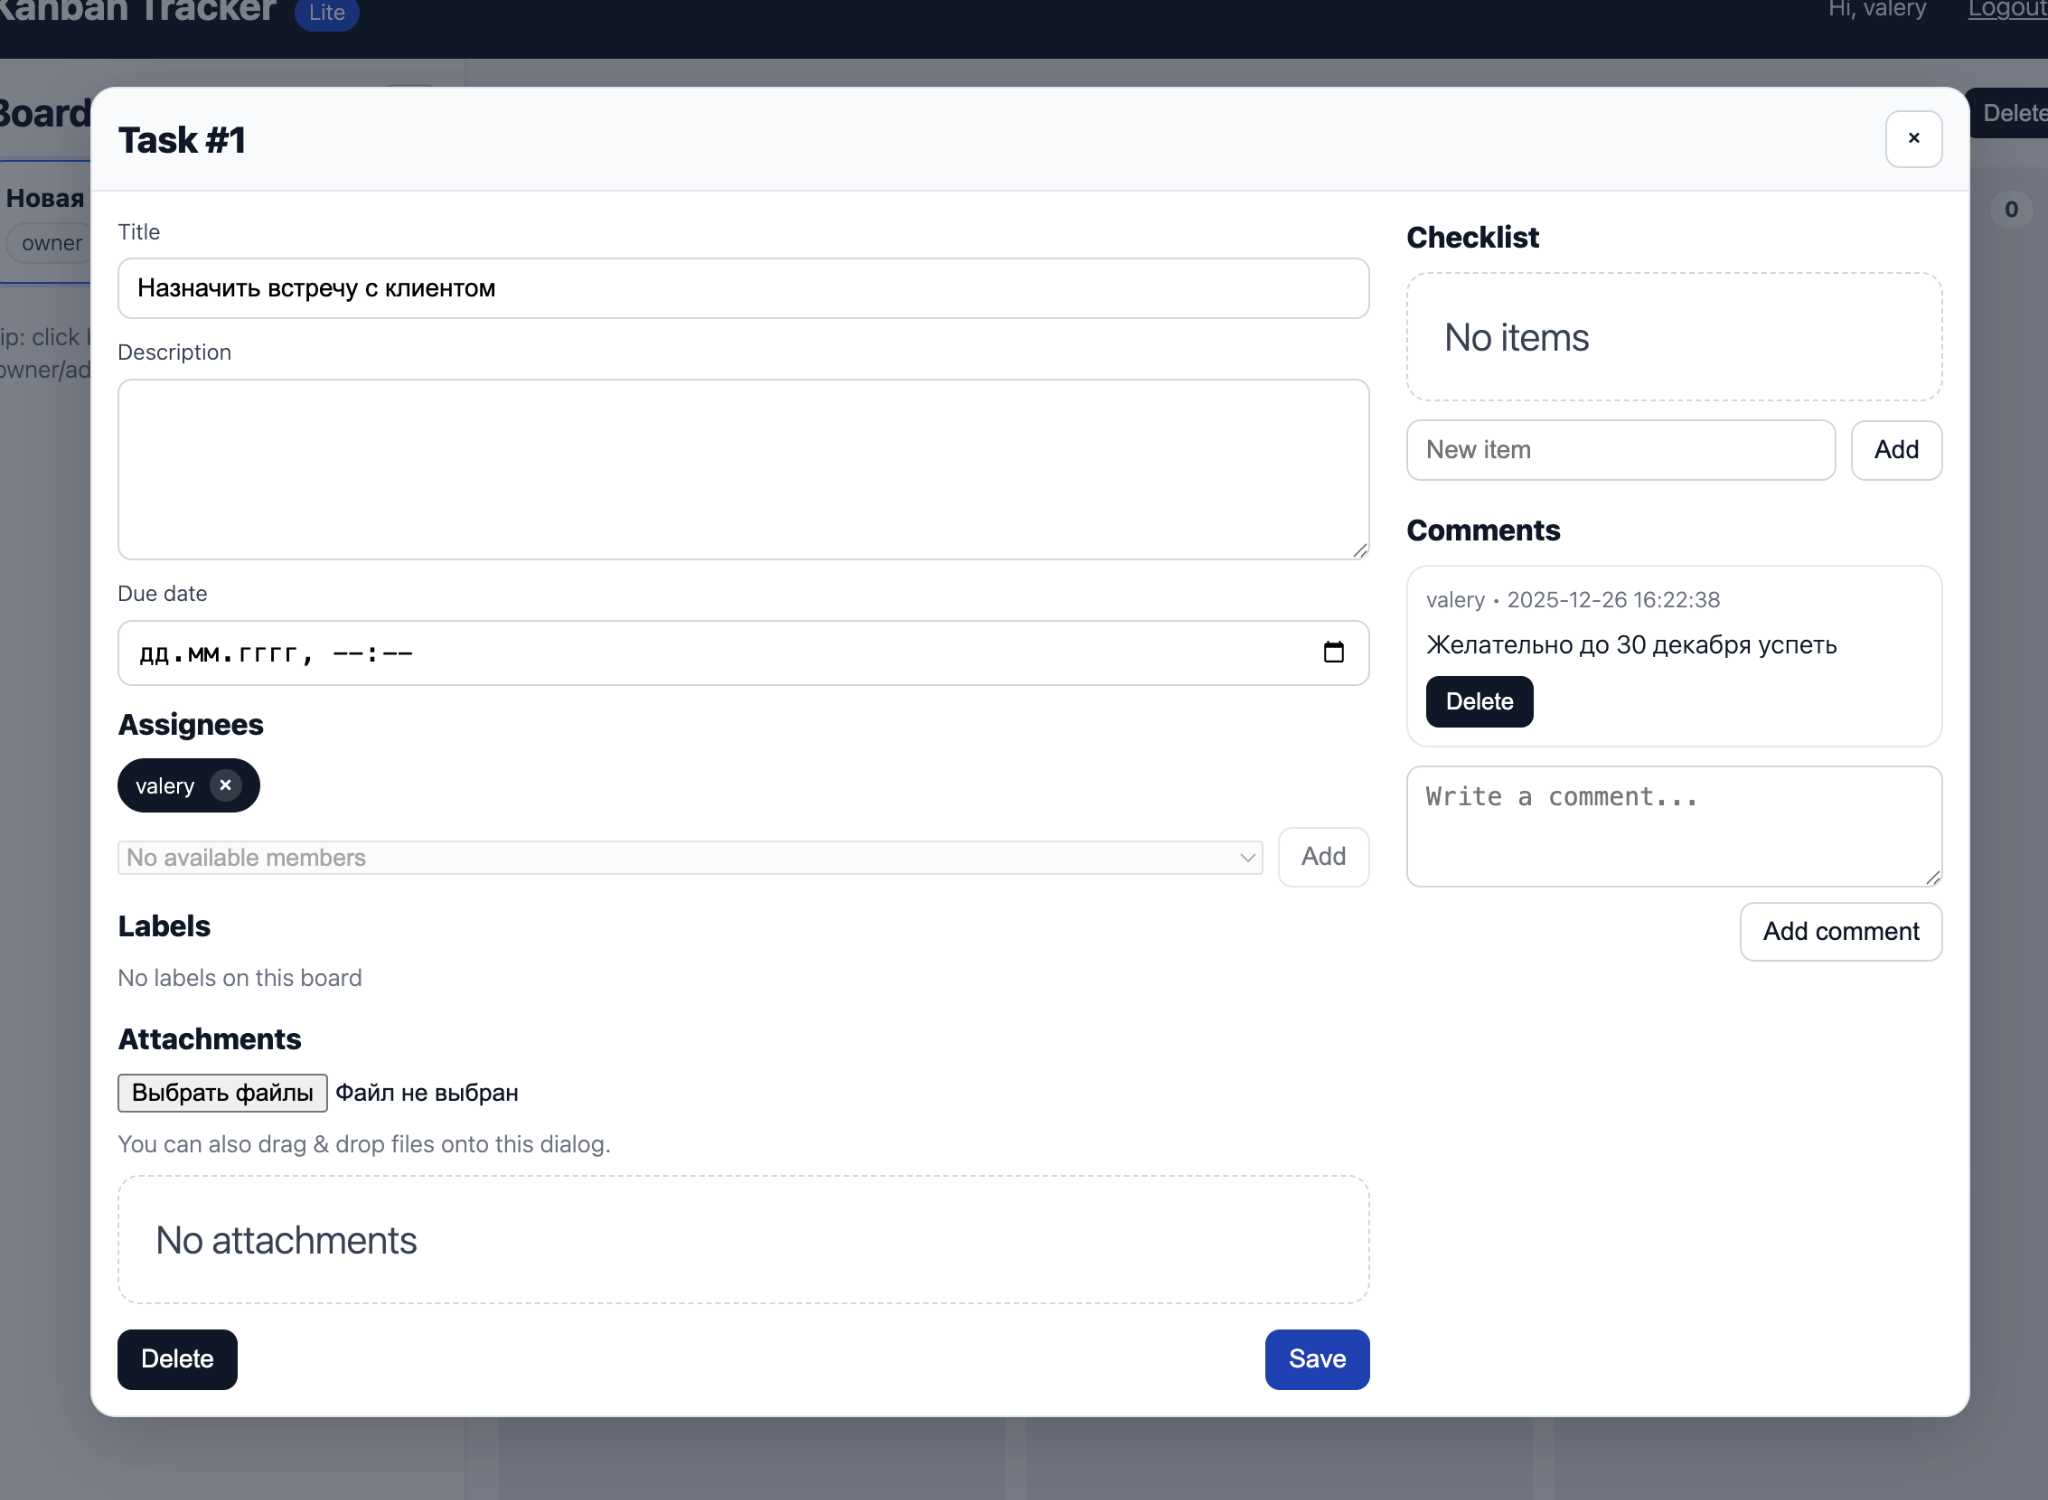2048x1500 pixels.
Task: Click the Logout link
Action: 2006,9
